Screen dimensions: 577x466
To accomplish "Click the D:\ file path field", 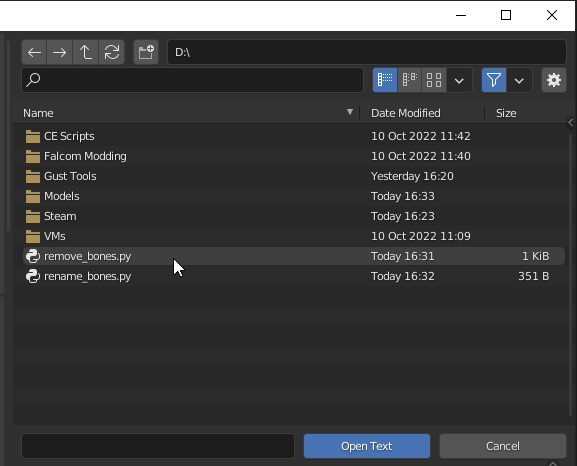I will point(367,52).
